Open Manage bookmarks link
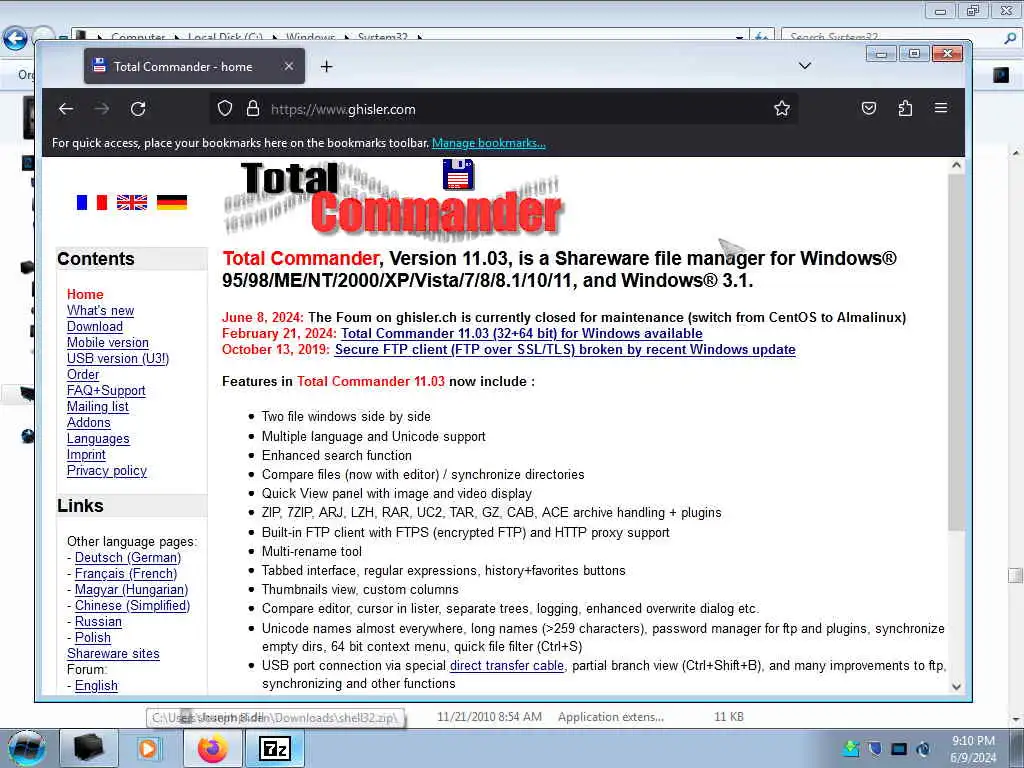This screenshot has height=768, width=1024. (x=488, y=143)
